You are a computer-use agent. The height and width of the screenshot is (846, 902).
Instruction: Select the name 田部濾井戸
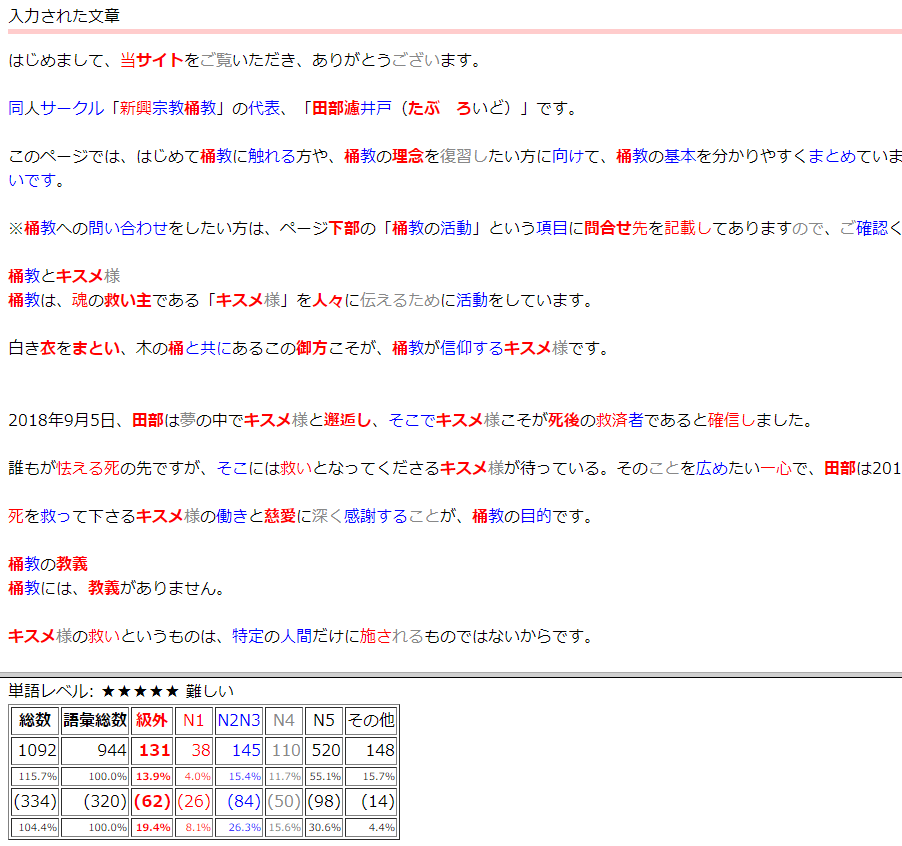[351, 108]
